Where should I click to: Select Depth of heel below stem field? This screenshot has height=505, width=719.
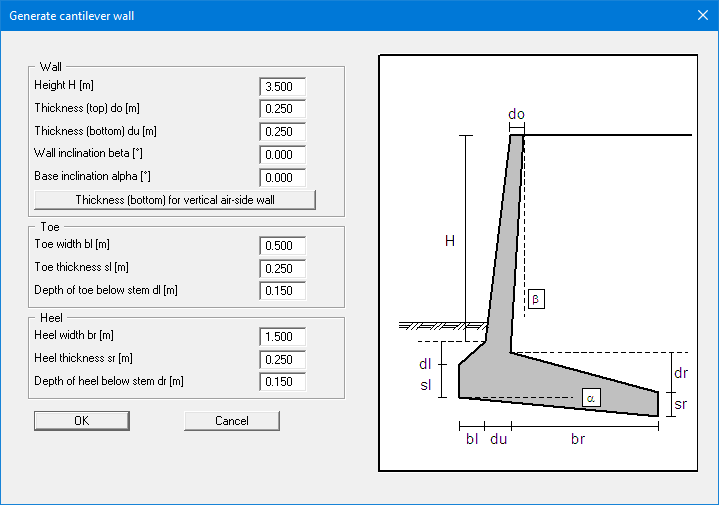[x=282, y=382]
